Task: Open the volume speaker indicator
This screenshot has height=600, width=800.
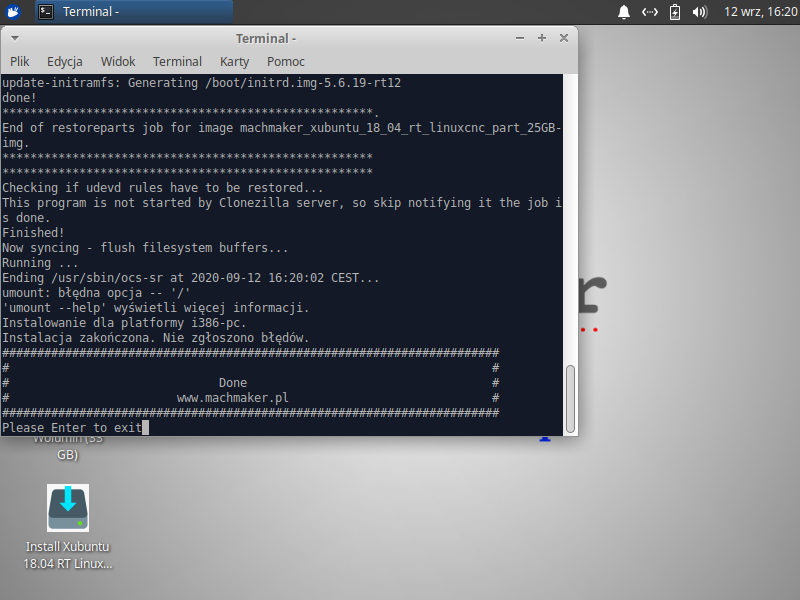Action: click(700, 12)
